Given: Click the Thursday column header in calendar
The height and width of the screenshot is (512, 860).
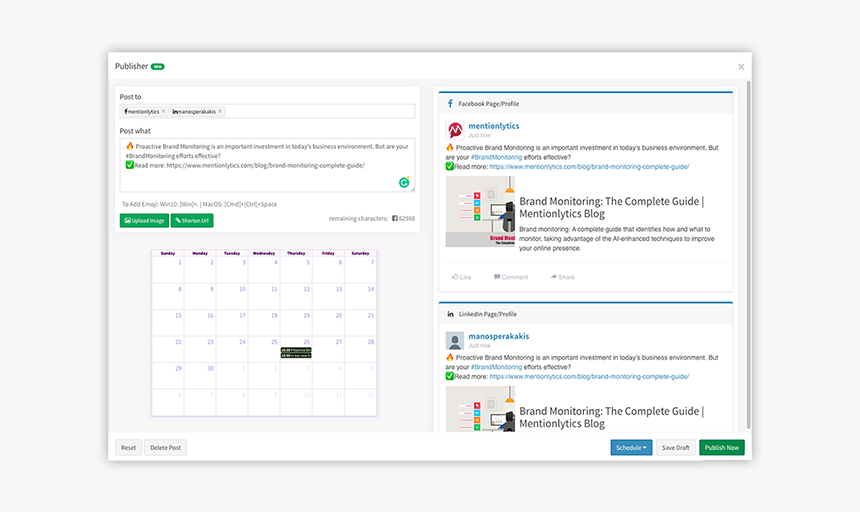Looking at the screenshot, I should tap(296, 253).
